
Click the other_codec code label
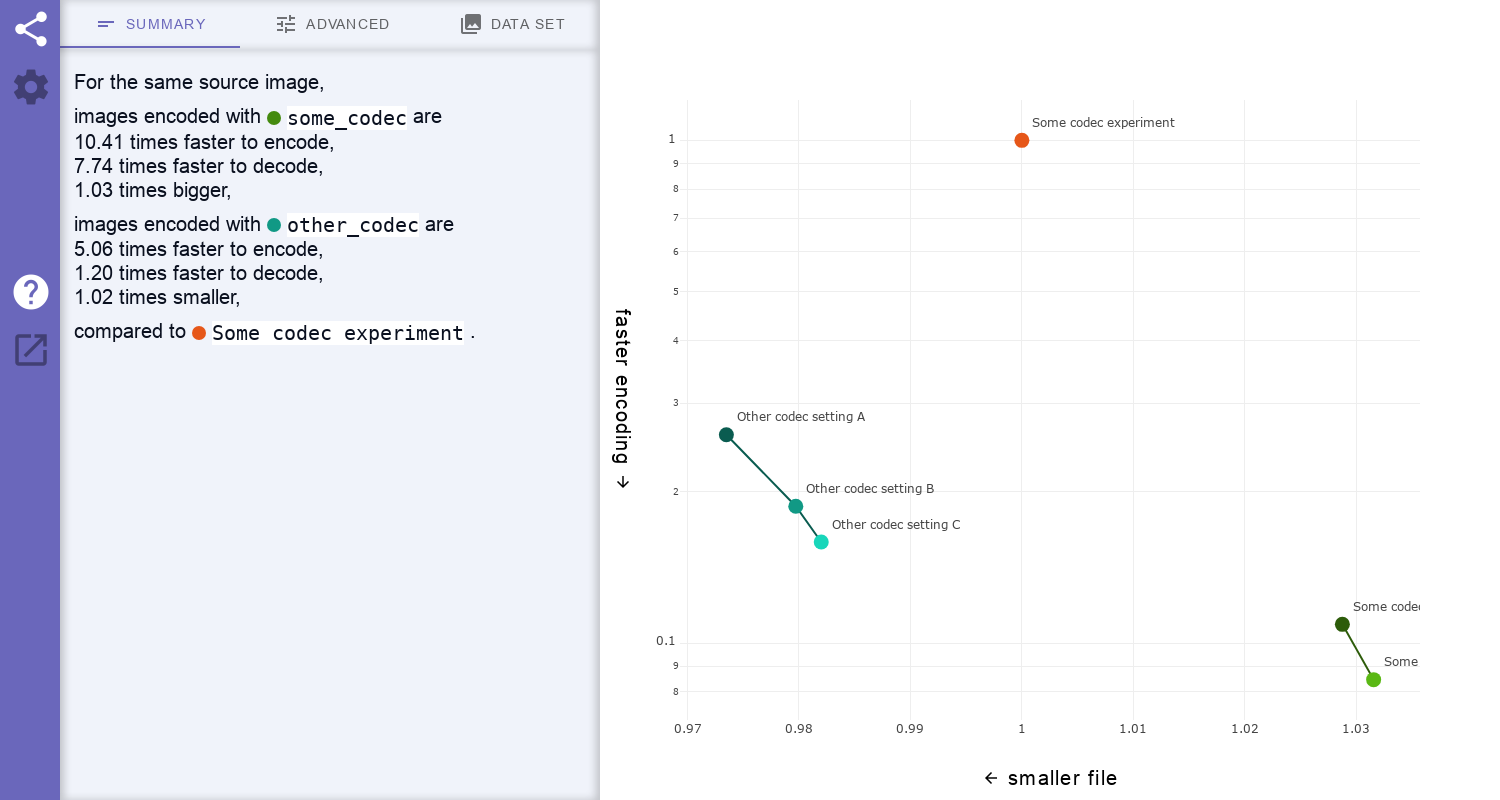(353, 225)
